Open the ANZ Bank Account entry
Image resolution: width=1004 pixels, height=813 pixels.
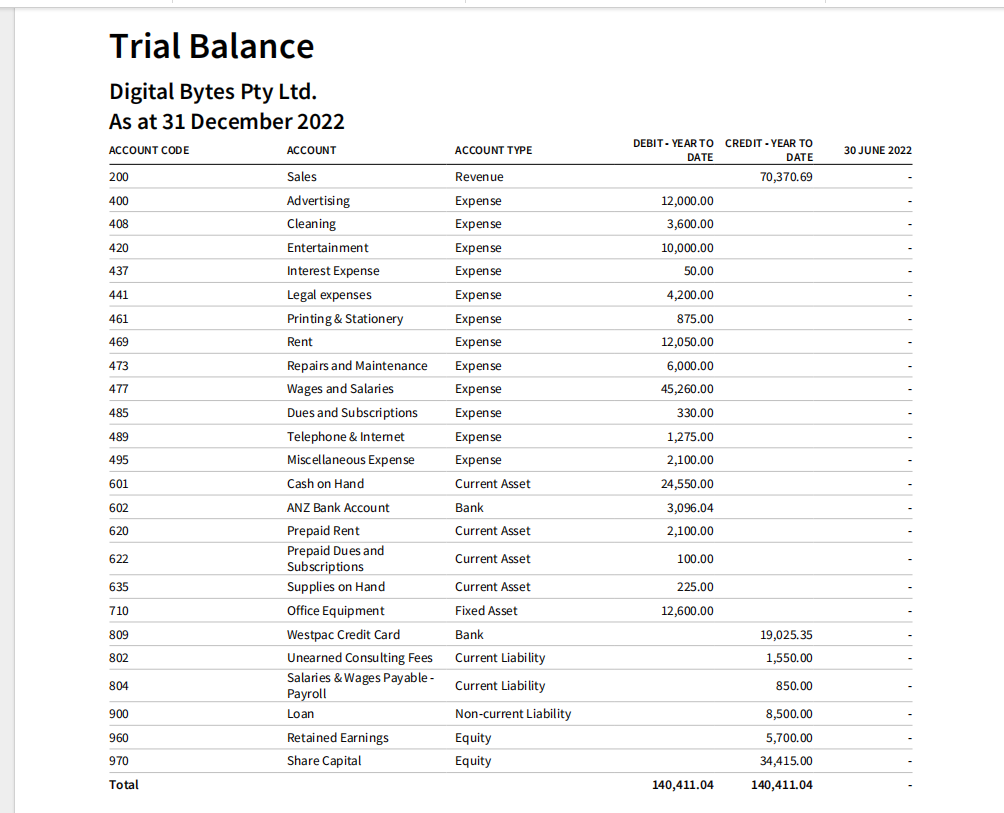coord(338,508)
